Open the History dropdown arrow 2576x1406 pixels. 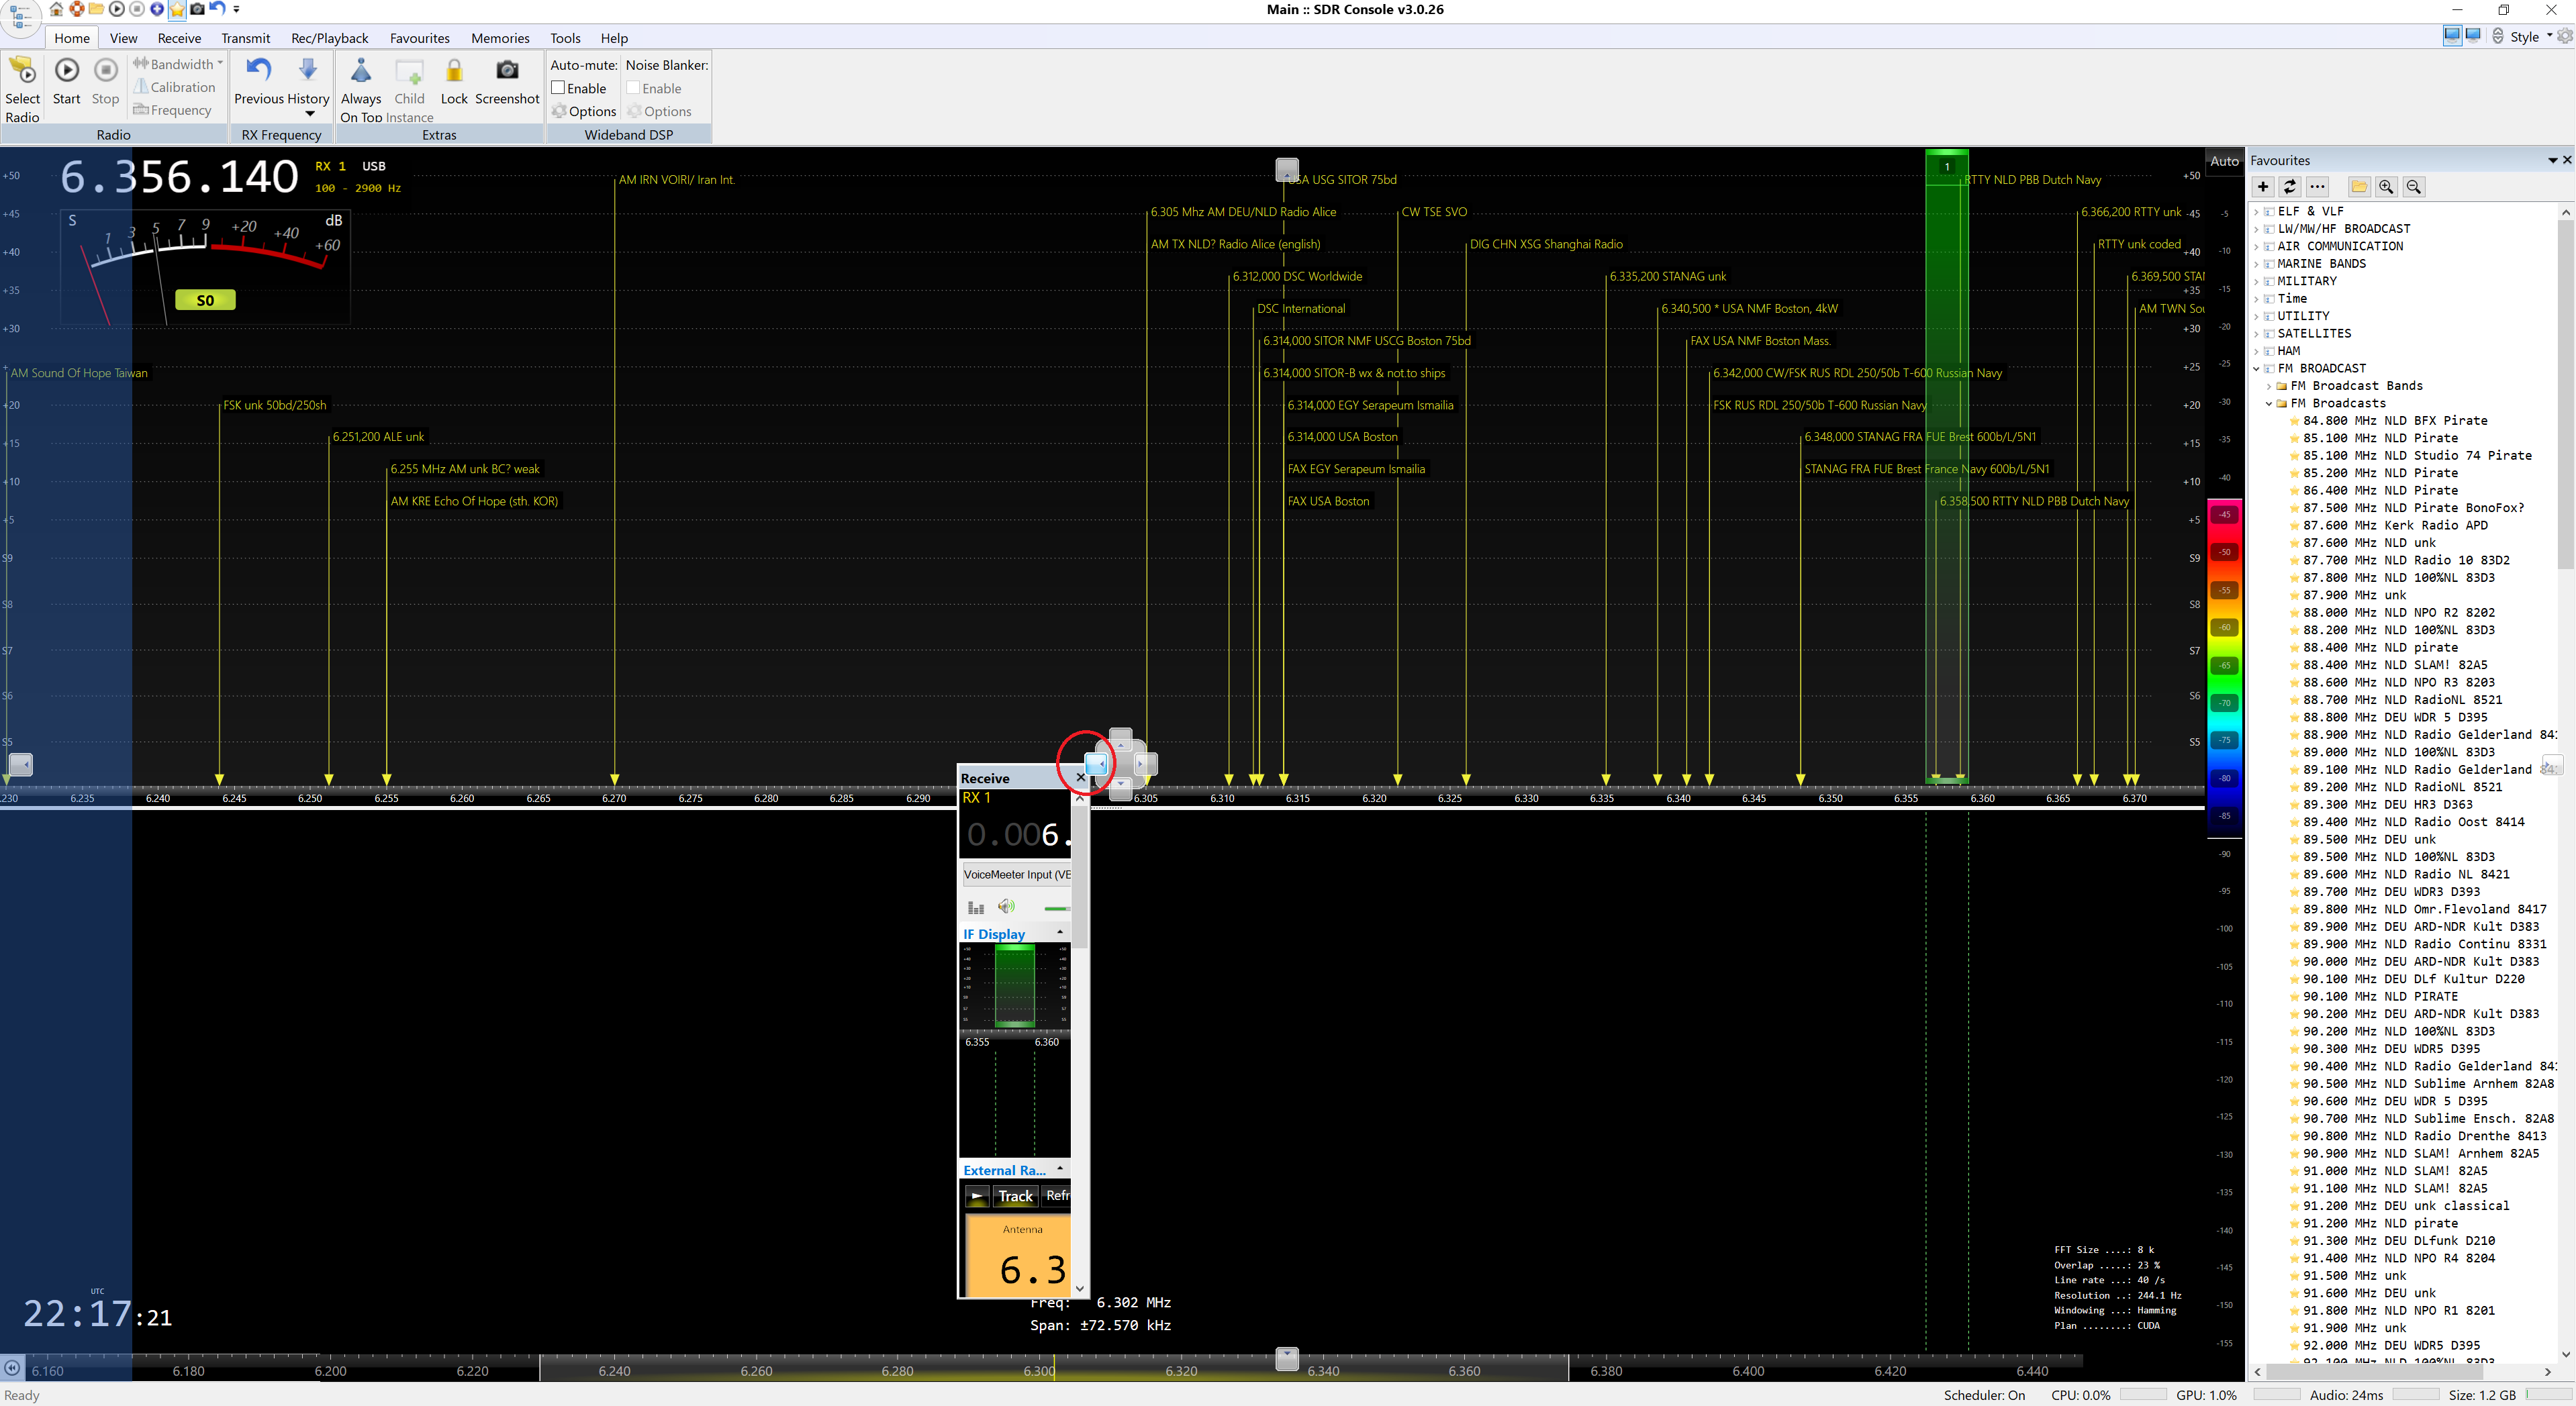(x=309, y=114)
